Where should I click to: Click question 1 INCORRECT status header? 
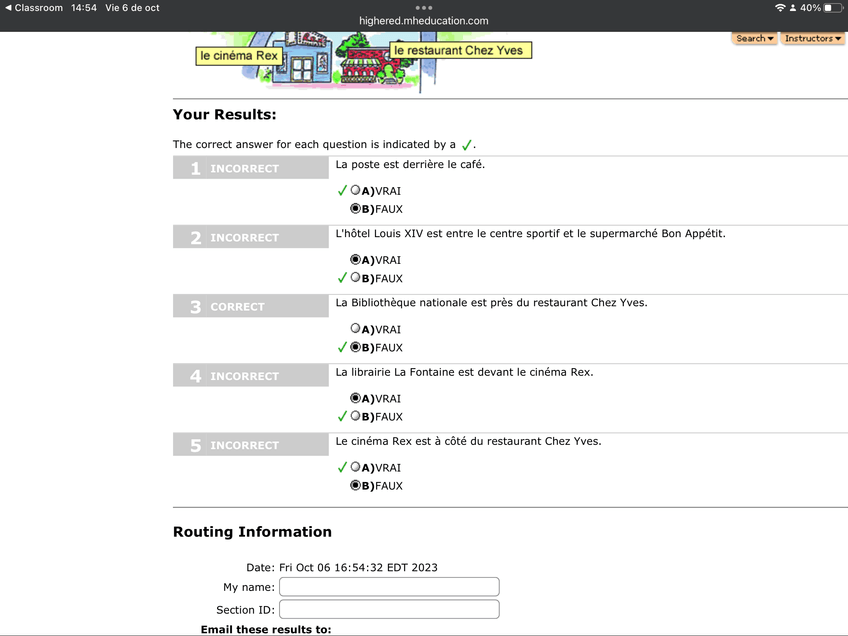pos(250,168)
